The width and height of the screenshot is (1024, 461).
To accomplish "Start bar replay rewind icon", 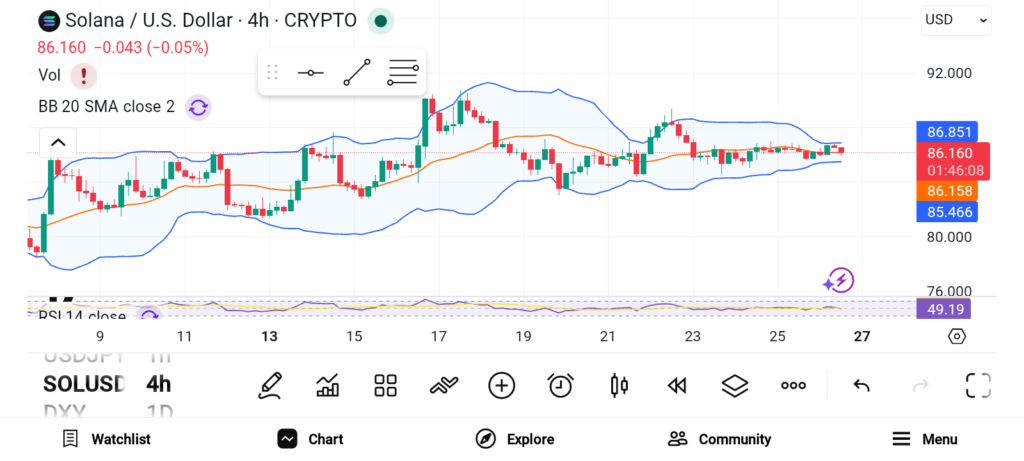I will point(677,385).
